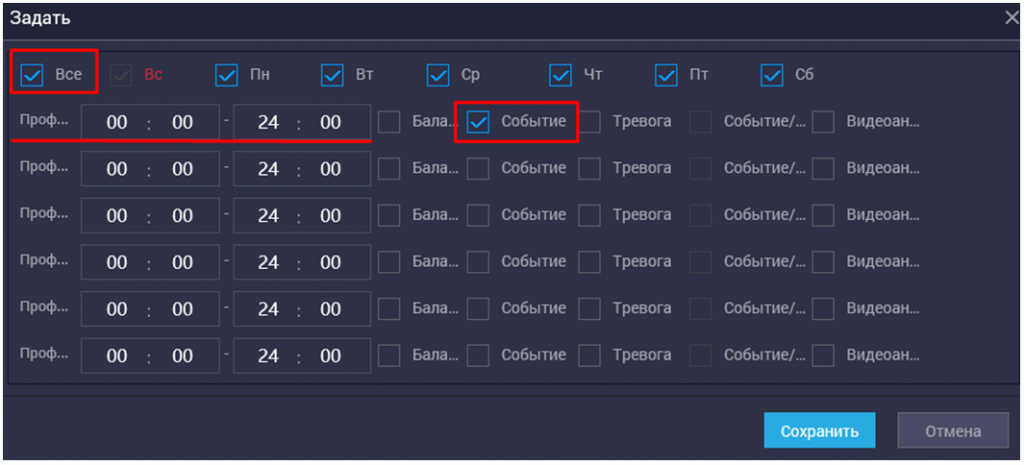Toggle the 'Пн' Monday checkbox
The height and width of the screenshot is (465, 1024).
pos(227,75)
